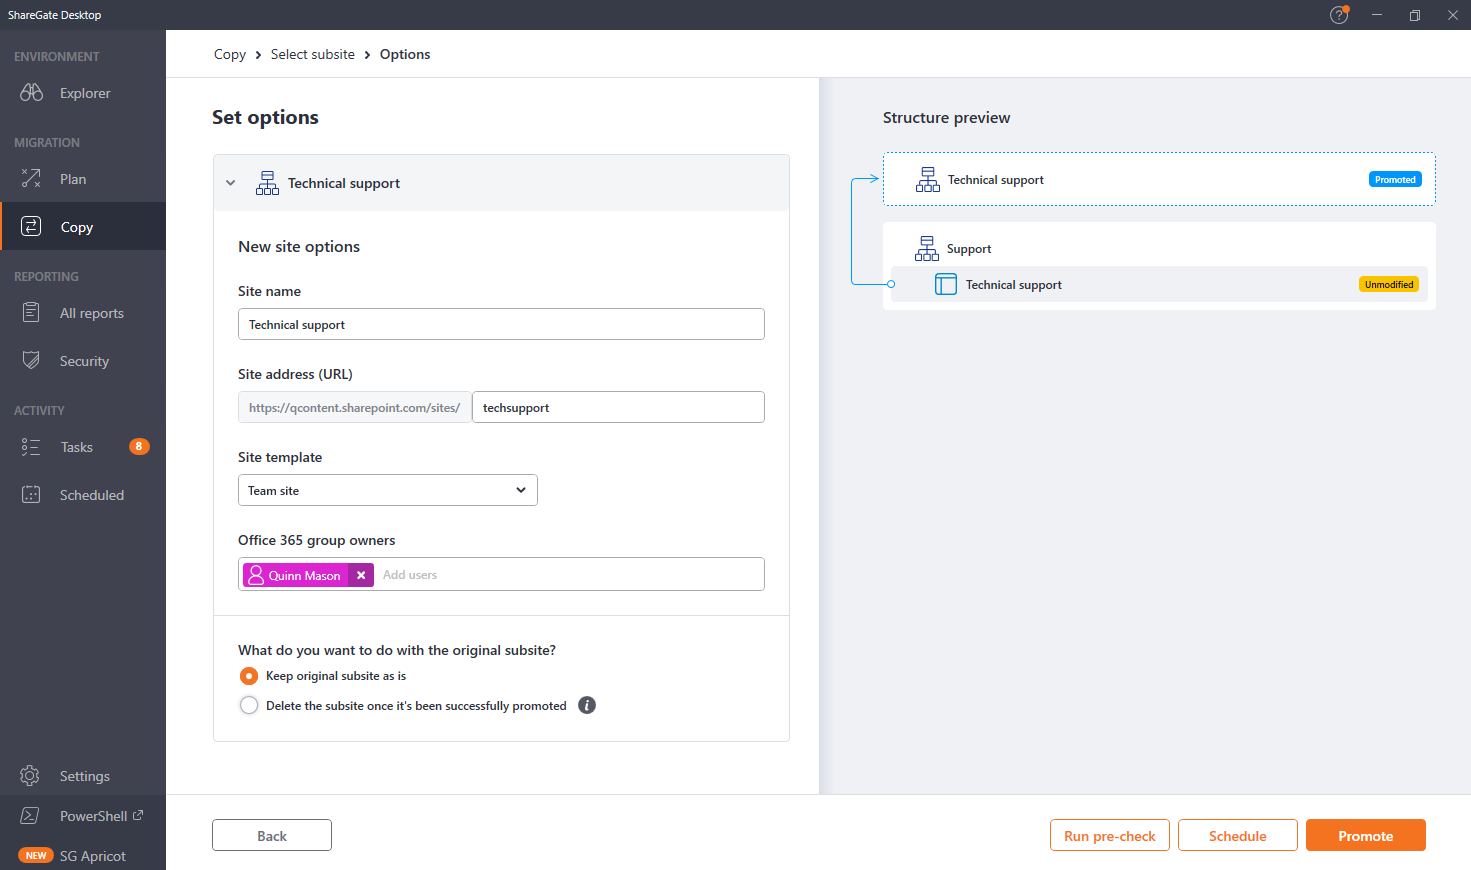1471x870 pixels.
Task: Go back to Select subsite breadcrumb
Action: [313, 54]
